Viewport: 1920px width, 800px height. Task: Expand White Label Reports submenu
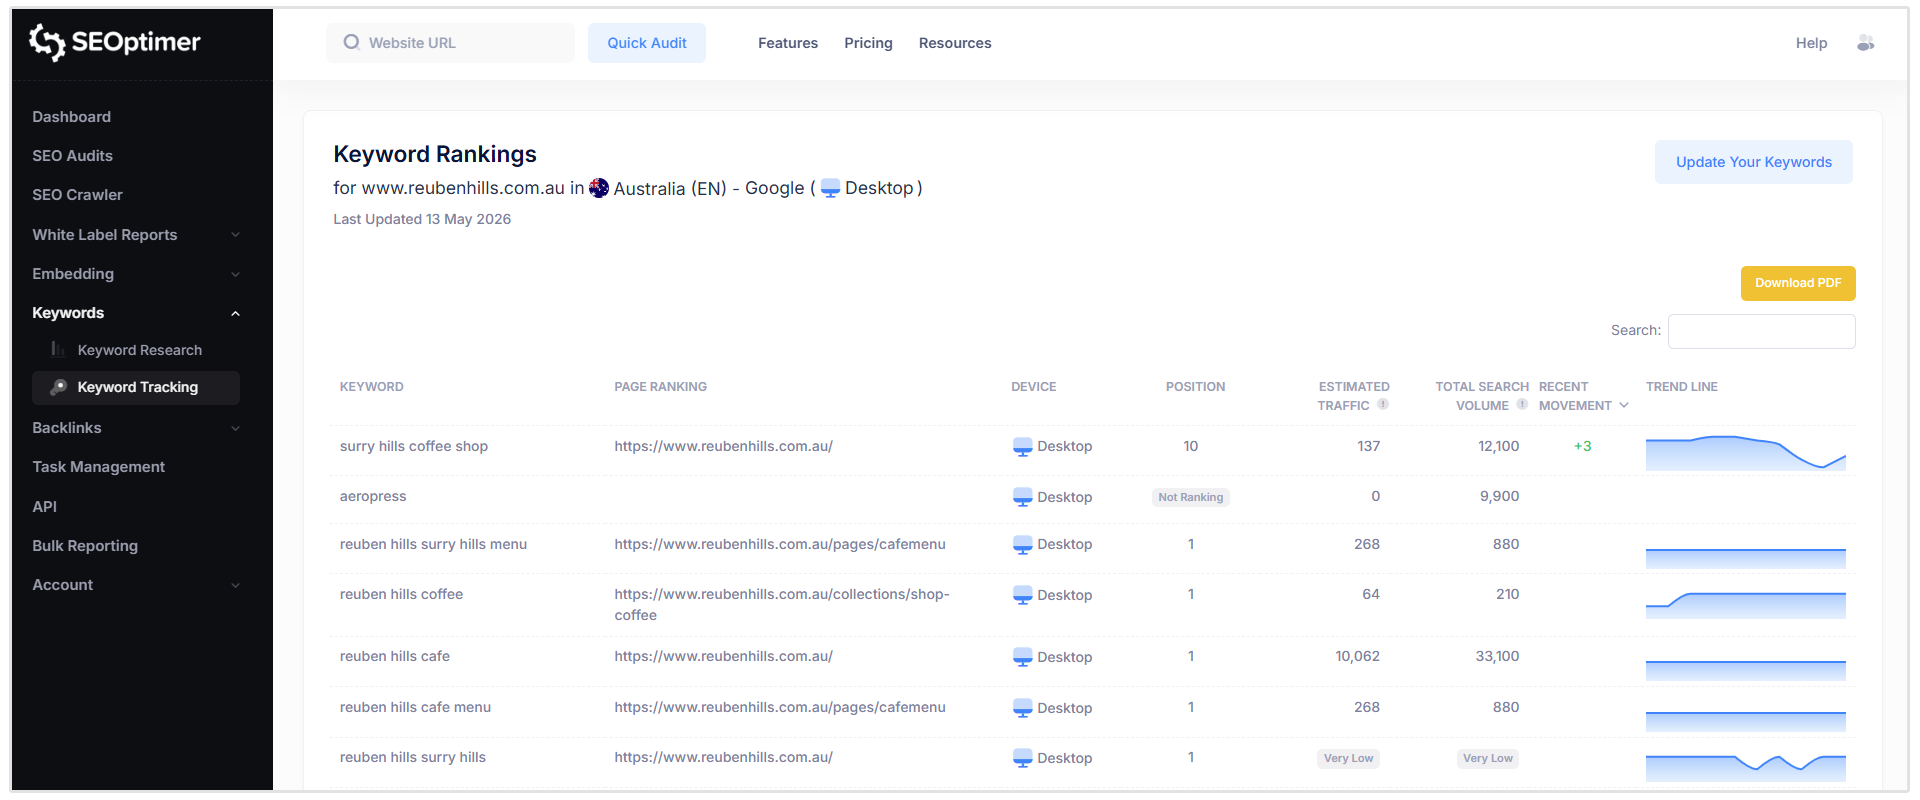point(236,235)
